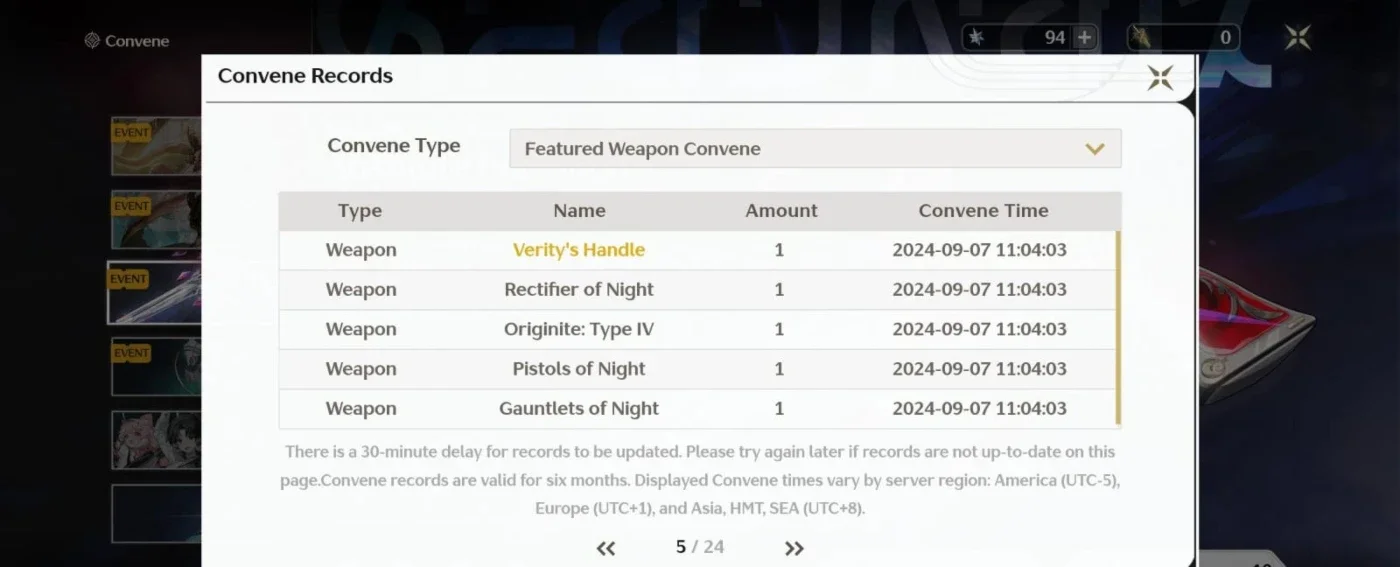
Task: Click the Convene logo icon top-left
Action: click(x=92, y=41)
